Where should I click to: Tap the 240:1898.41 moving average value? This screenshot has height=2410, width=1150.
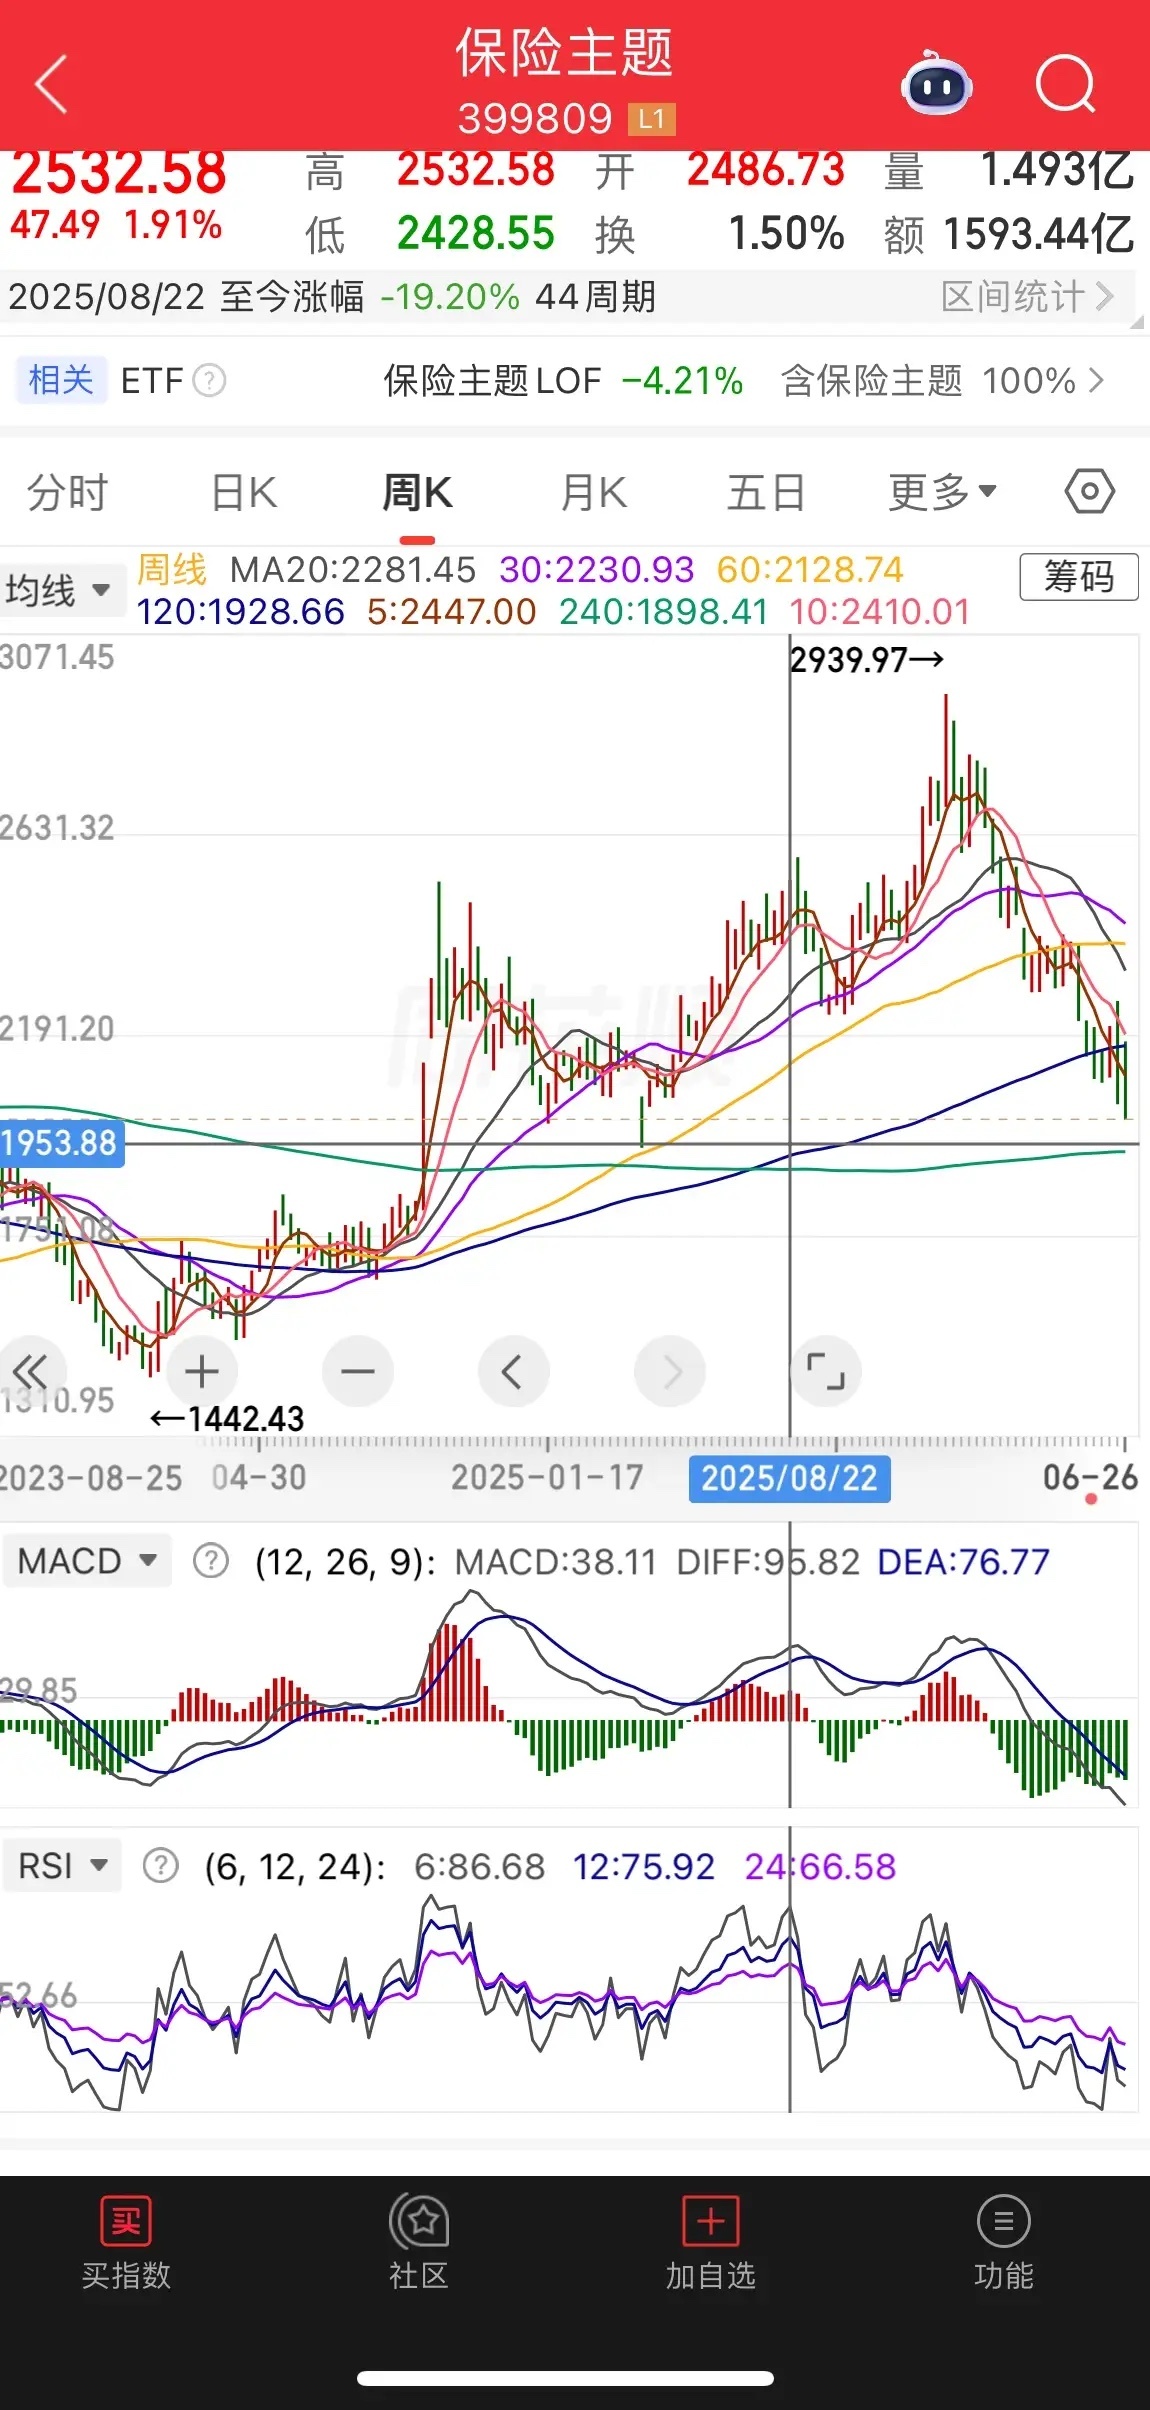[x=663, y=612]
